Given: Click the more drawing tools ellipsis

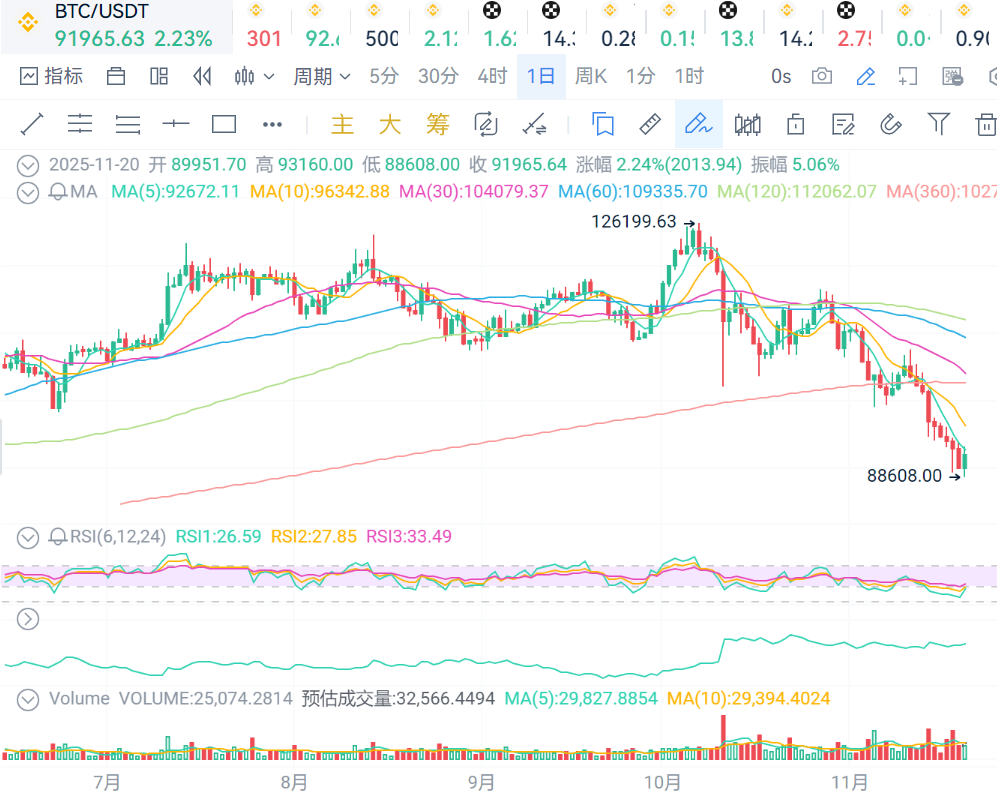Looking at the screenshot, I should 272,124.
